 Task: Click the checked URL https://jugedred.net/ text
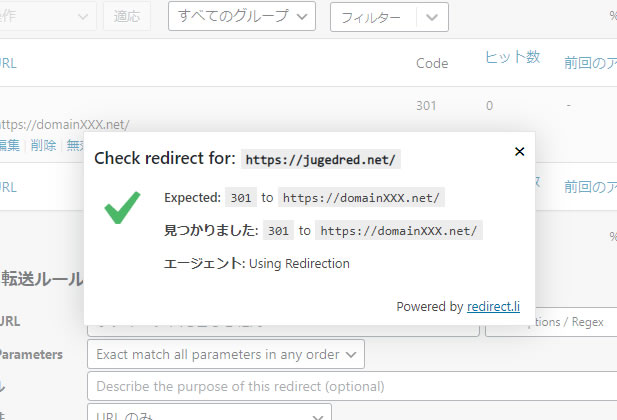pos(321,159)
